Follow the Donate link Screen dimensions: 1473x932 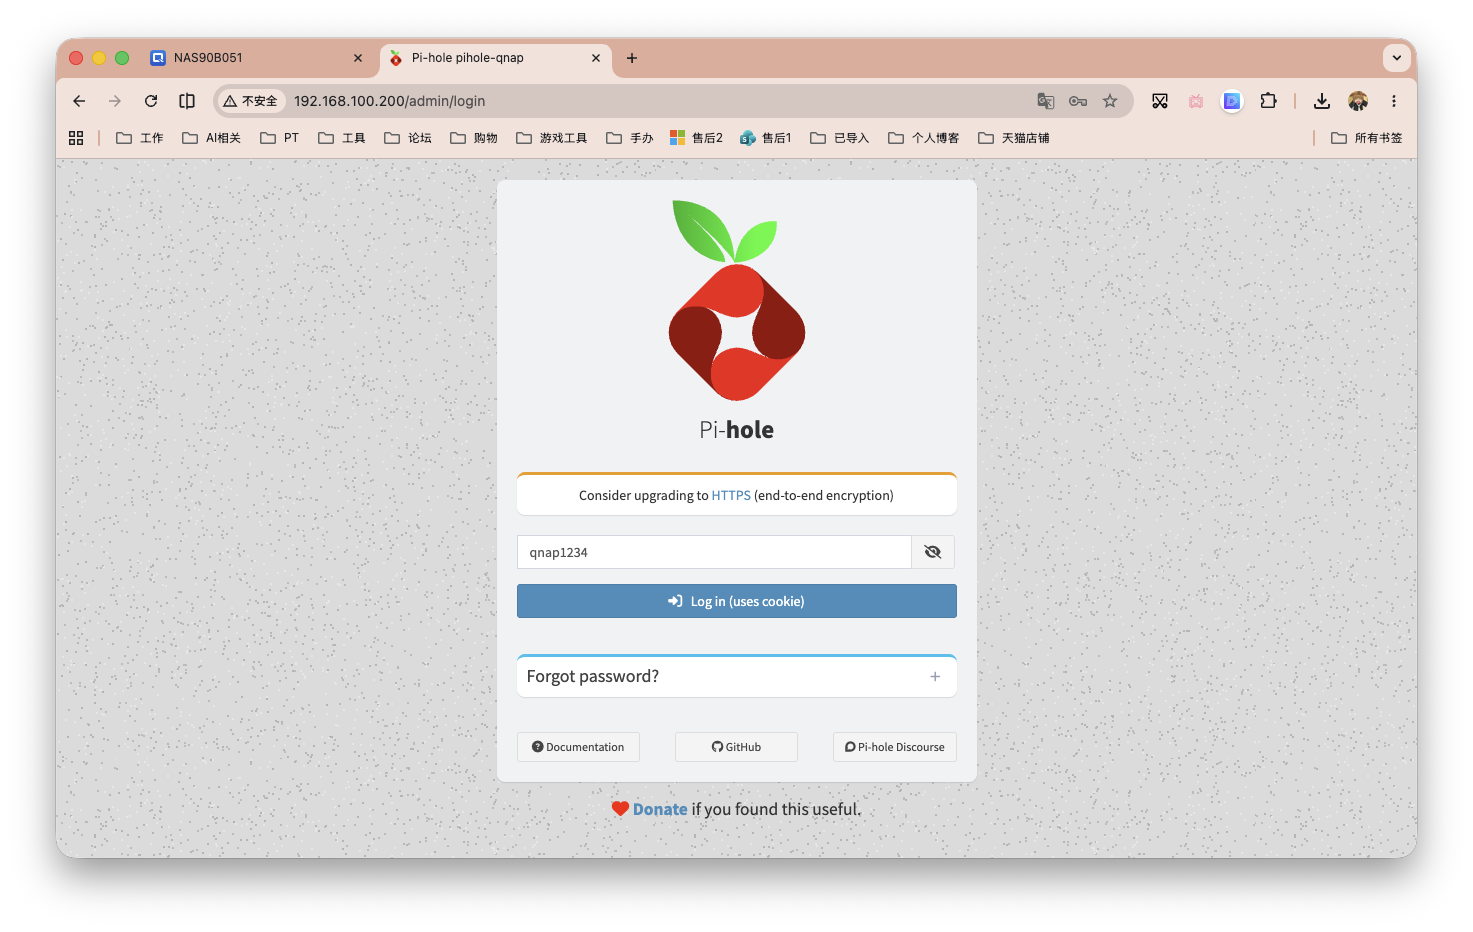coord(660,809)
